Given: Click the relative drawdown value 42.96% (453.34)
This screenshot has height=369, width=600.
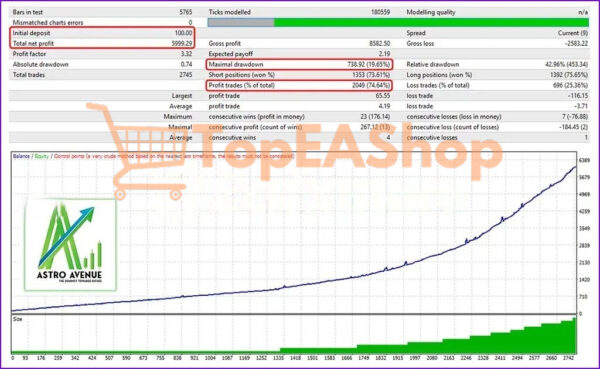Looking at the screenshot, I should pyautogui.click(x=567, y=64).
